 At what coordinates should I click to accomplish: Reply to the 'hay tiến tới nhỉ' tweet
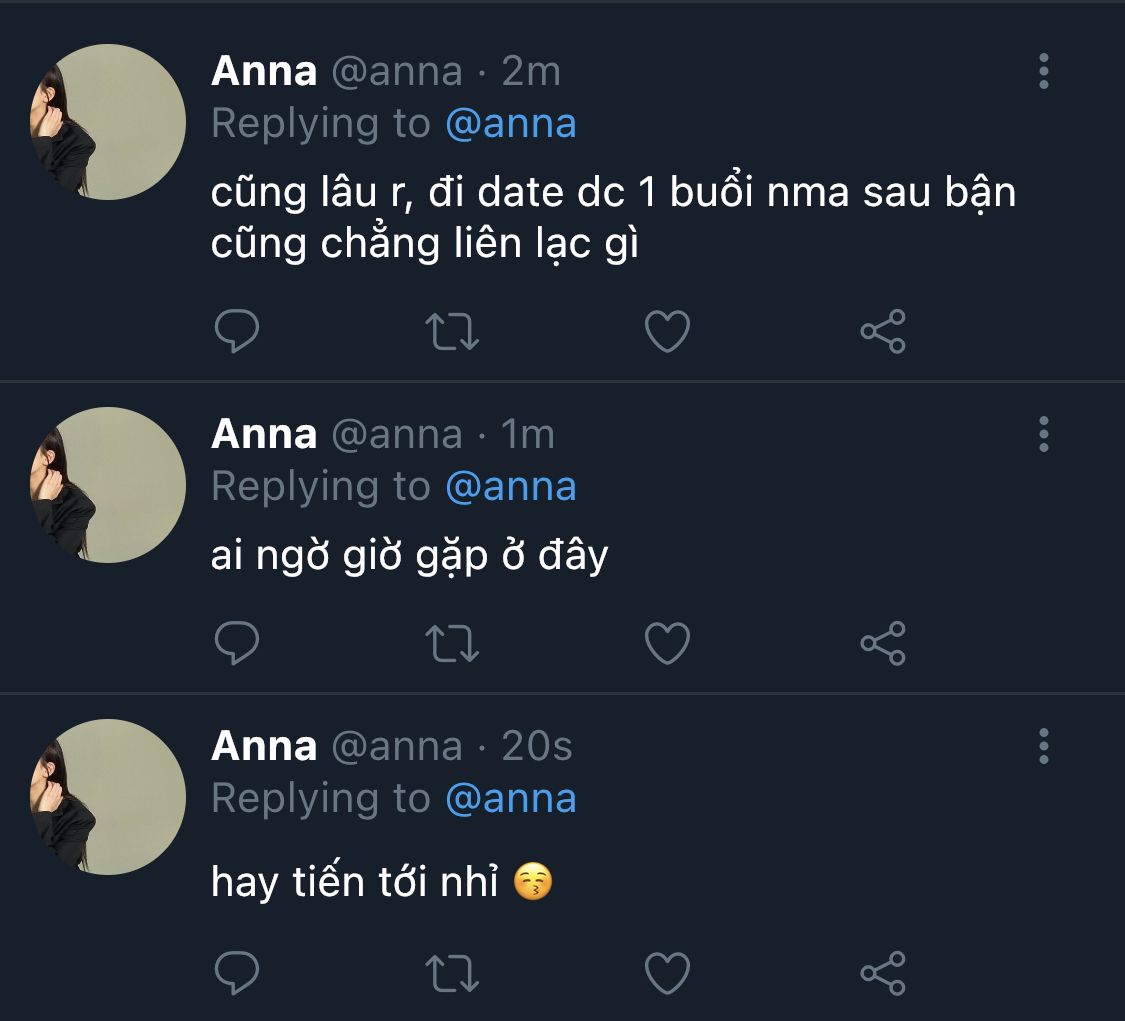(x=237, y=973)
